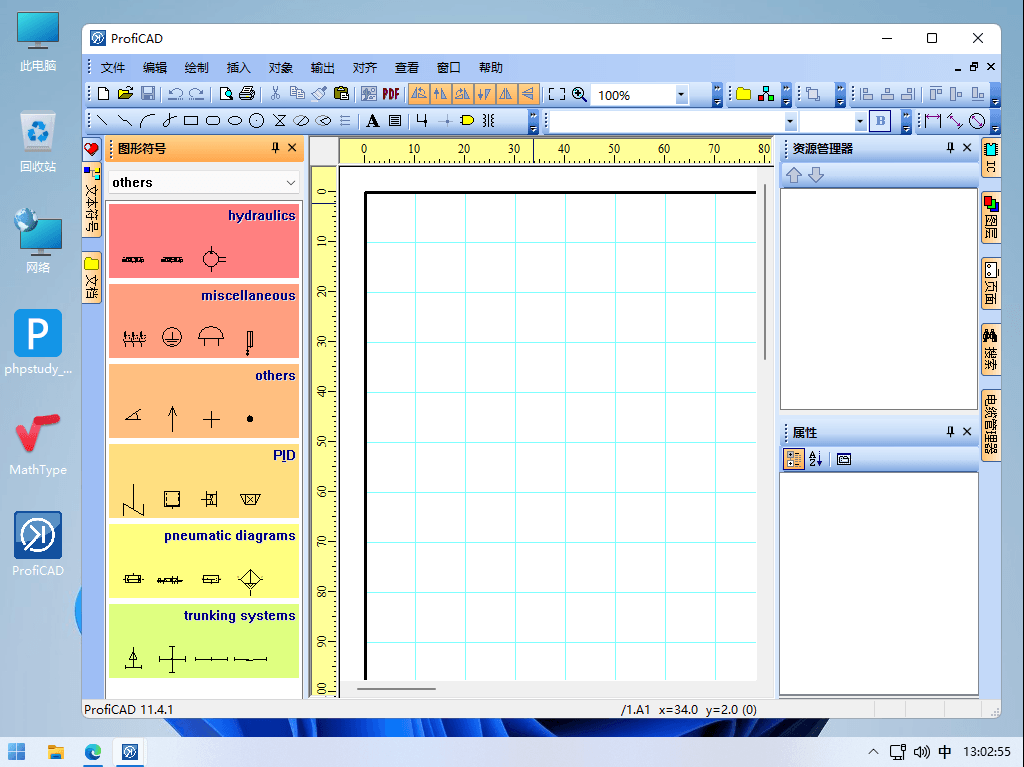Open print preview with the magnifier page icon

click(x=226, y=94)
